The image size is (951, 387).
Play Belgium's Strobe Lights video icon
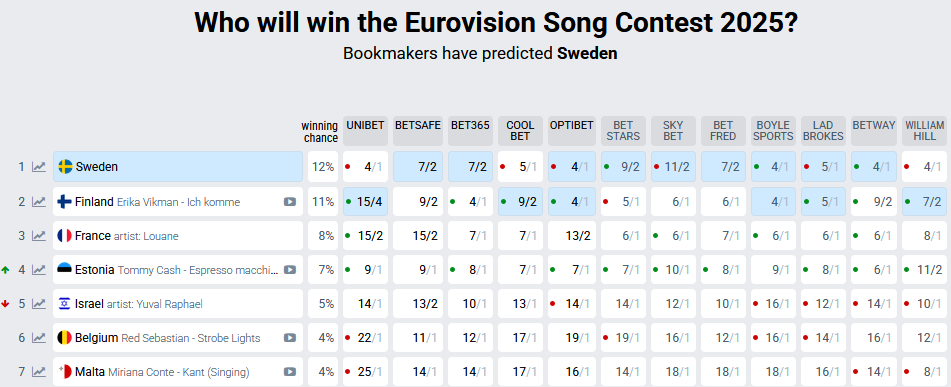(290, 338)
